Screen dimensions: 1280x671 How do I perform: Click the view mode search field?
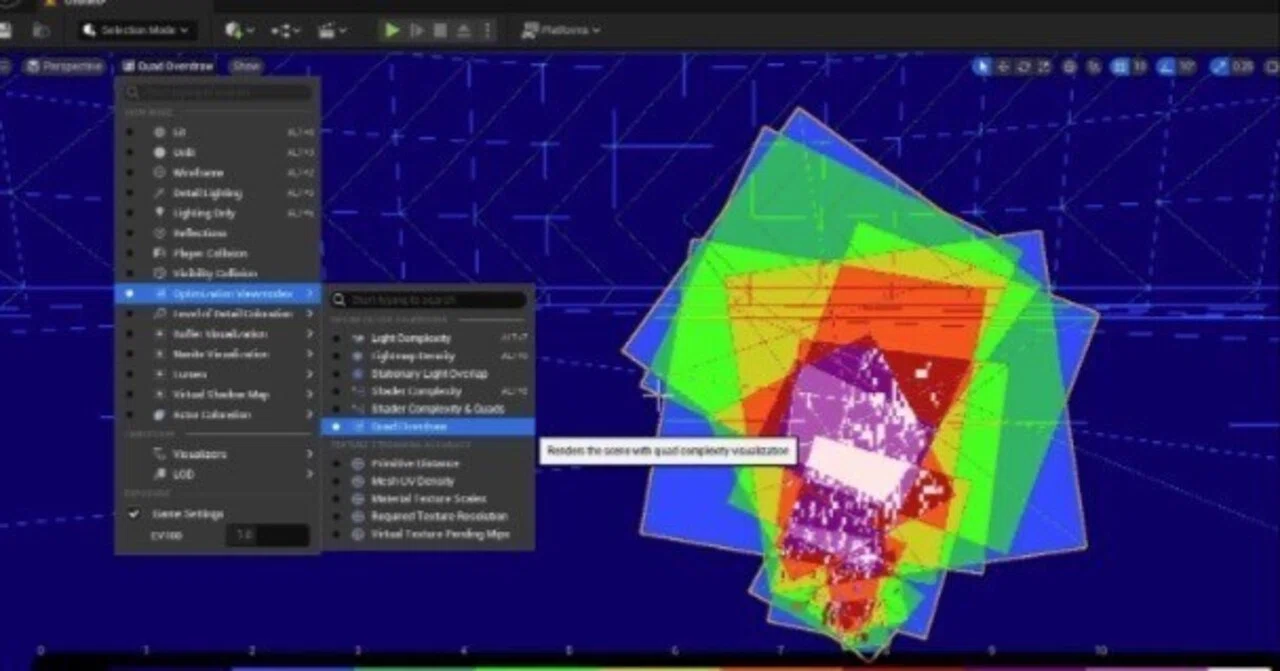tap(217, 92)
